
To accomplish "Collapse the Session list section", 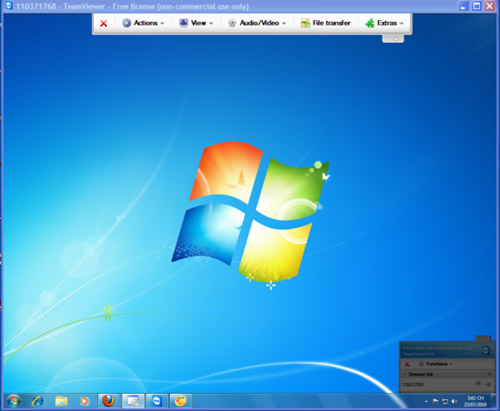I will tap(405, 374).
